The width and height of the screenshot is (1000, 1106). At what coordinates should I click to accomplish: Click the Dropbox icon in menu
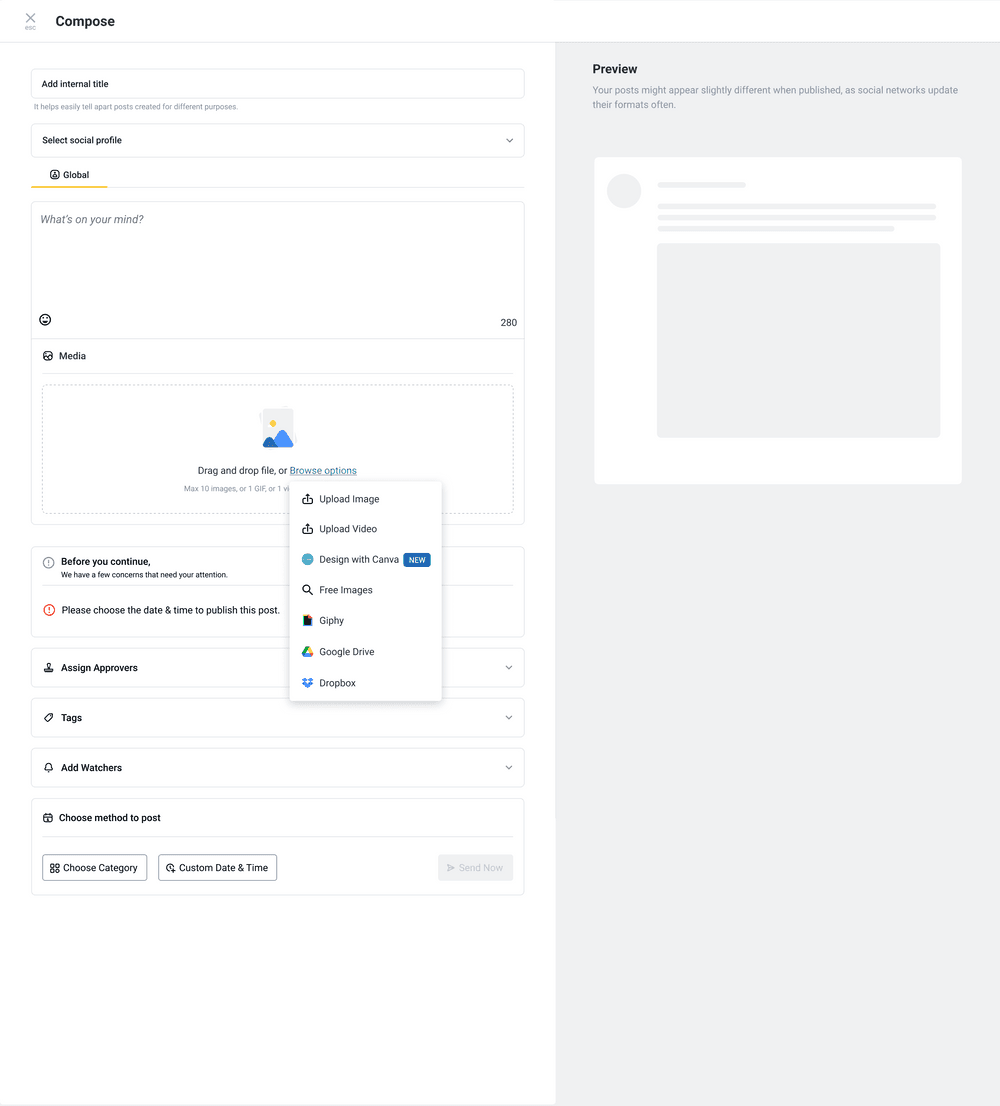point(308,683)
